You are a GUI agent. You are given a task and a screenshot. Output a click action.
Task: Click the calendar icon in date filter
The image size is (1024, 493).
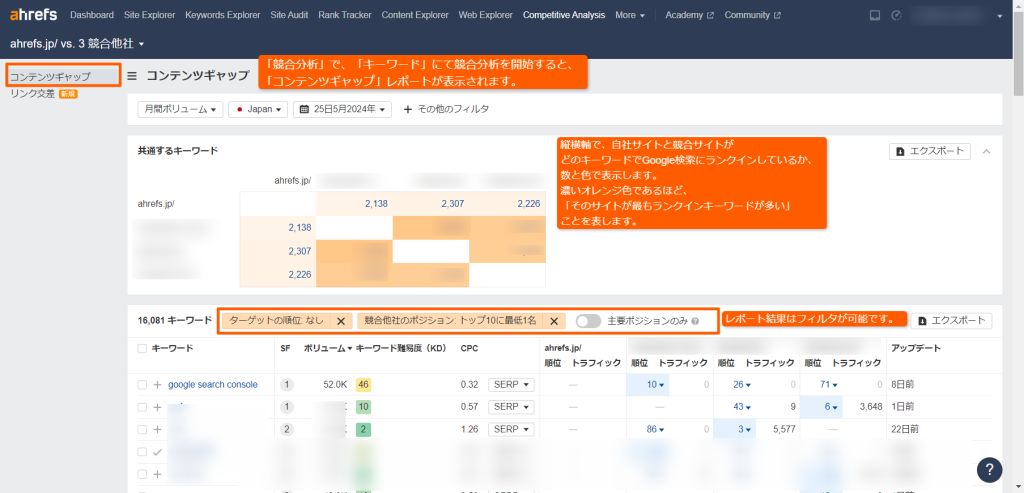pos(304,109)
